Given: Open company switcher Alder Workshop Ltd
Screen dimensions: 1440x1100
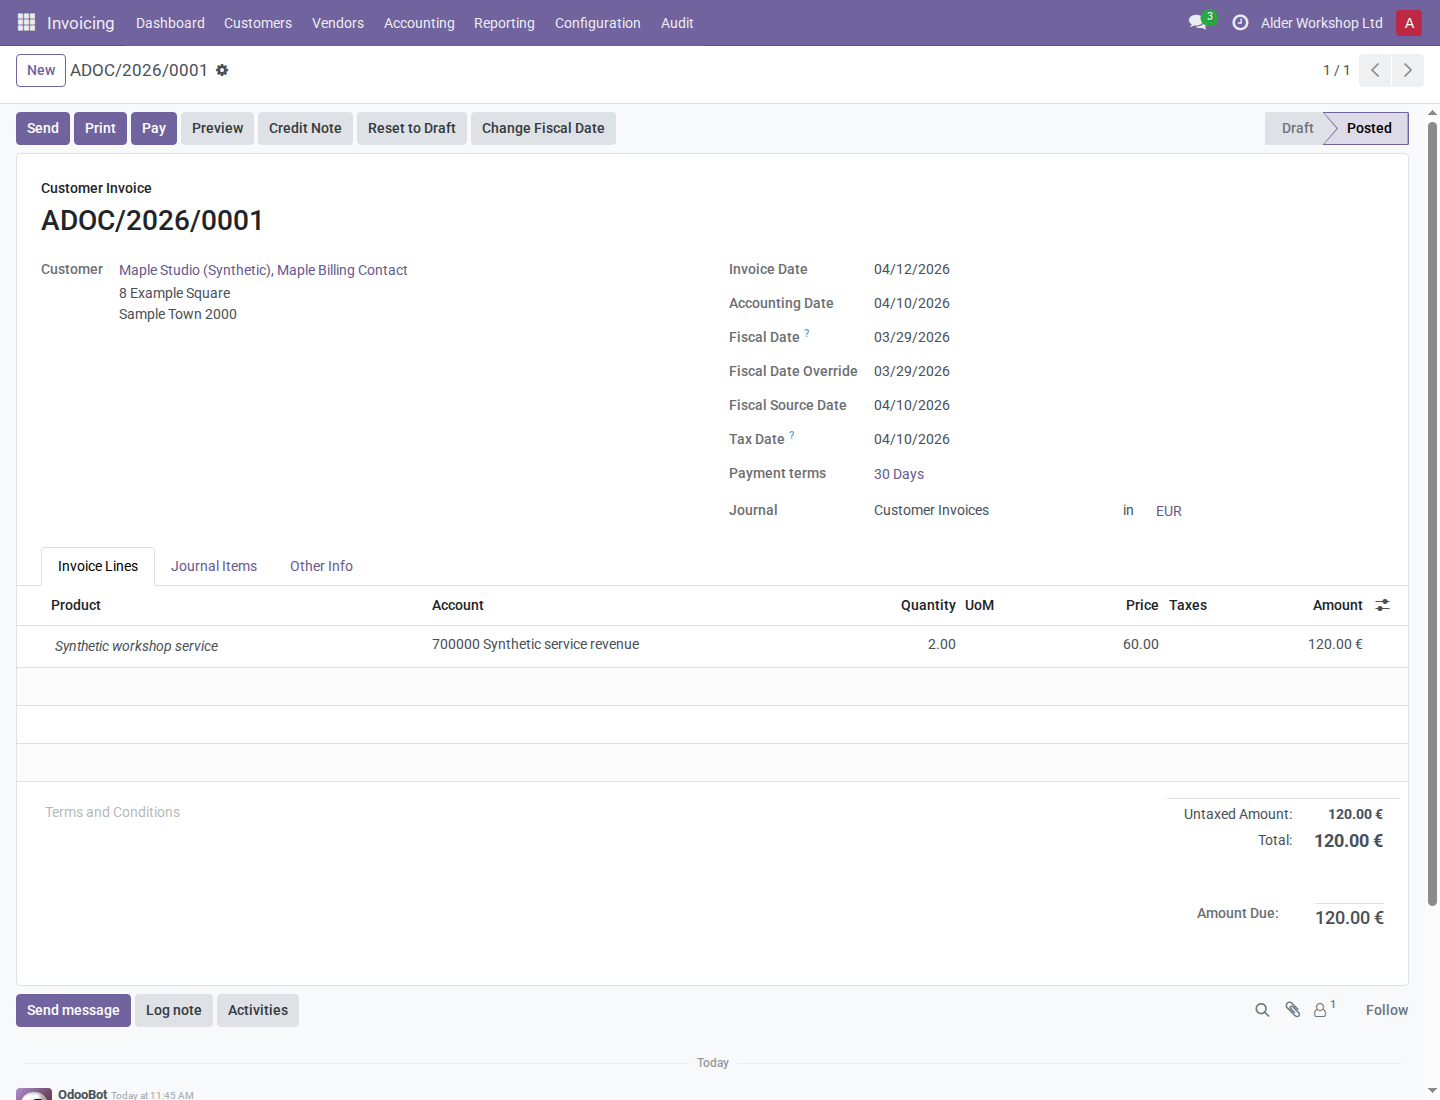Looking at the screenshot, I should tap(1322, 23).
